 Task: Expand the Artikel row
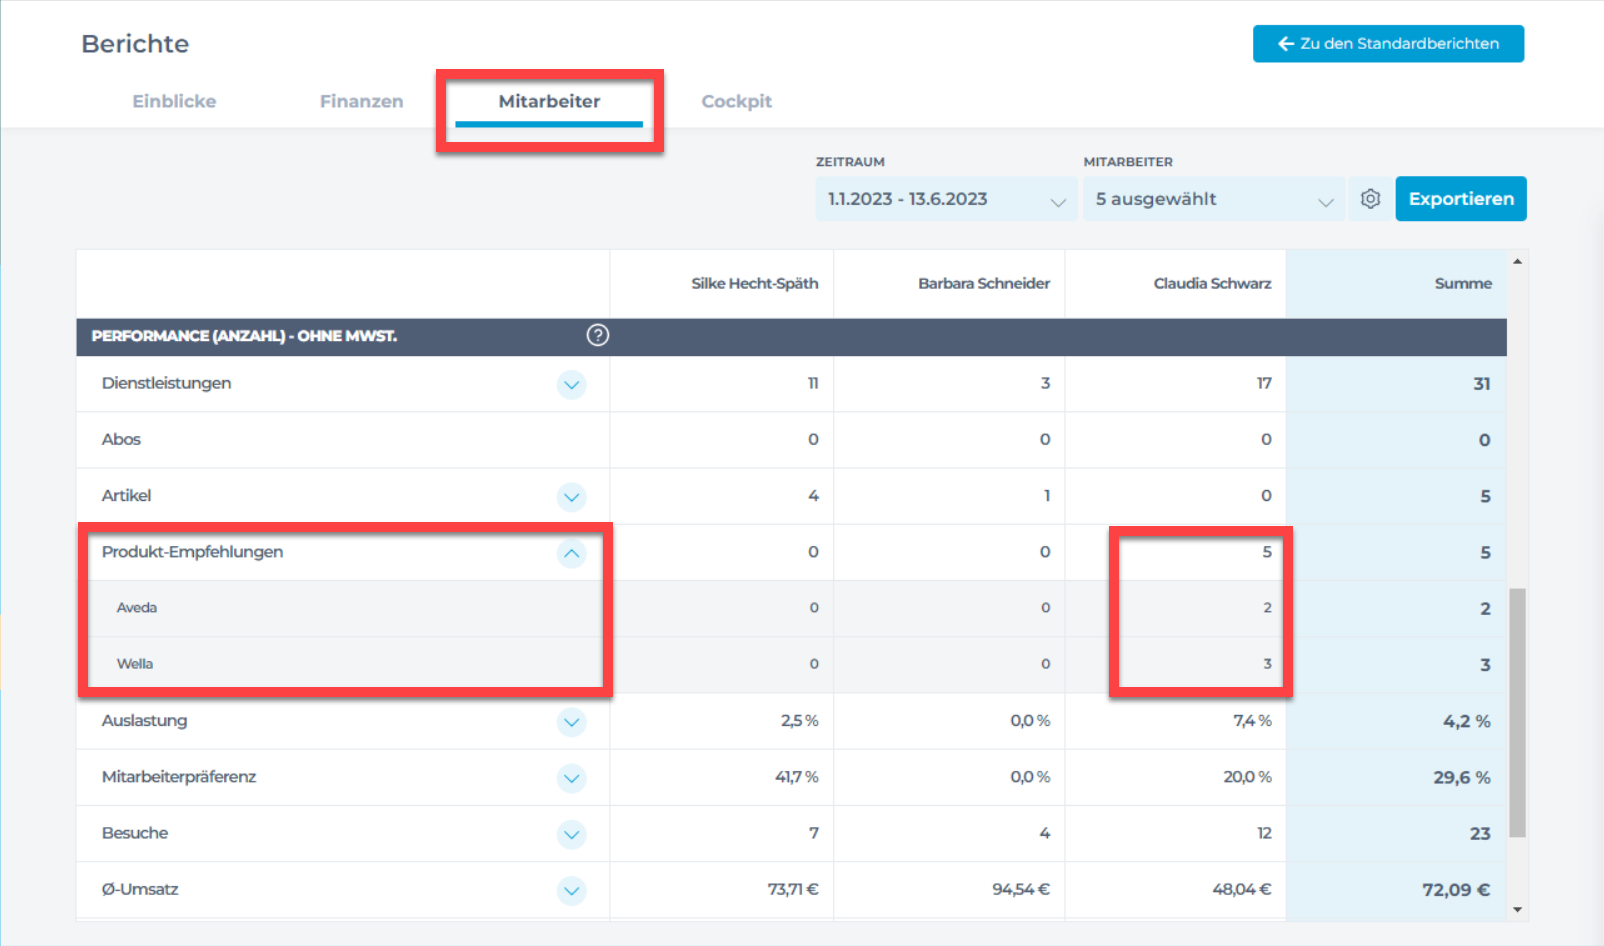pyautogui.click(x=571, y=496)
